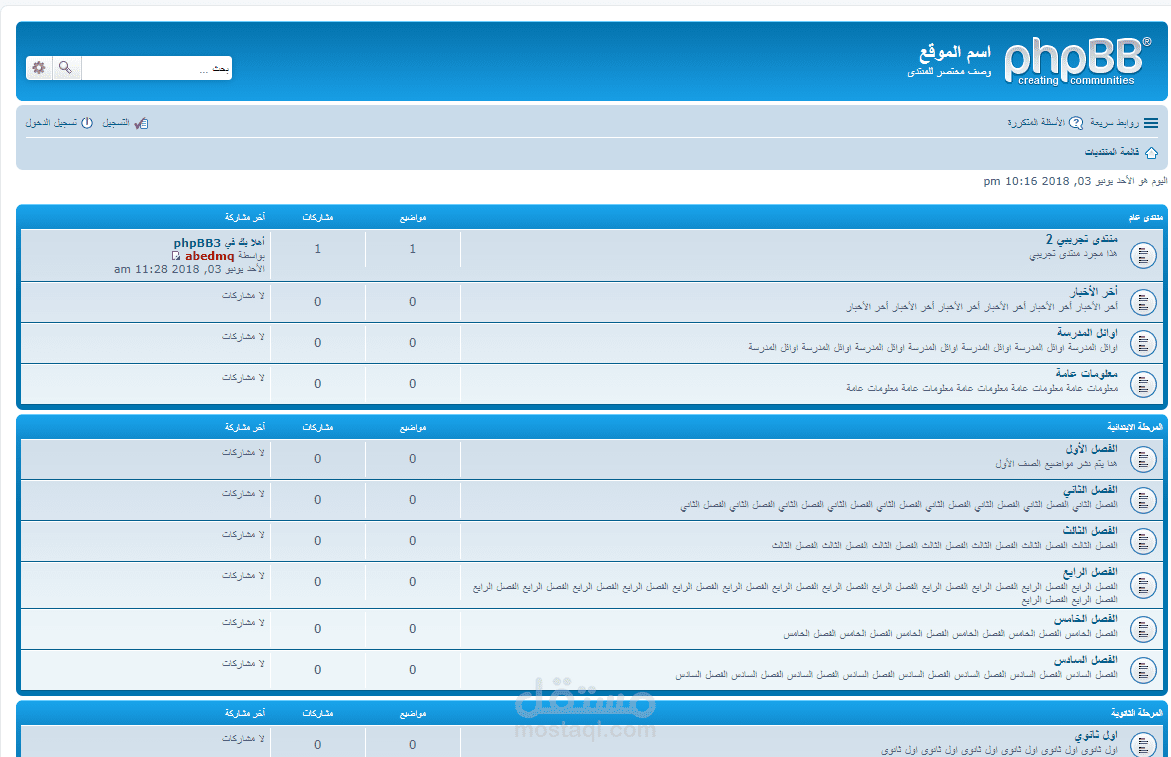1171x757 pixels.
Task: Click the forum icon beside الفصل الأول
Action: pyautogui.click(x=1143, y=459)
